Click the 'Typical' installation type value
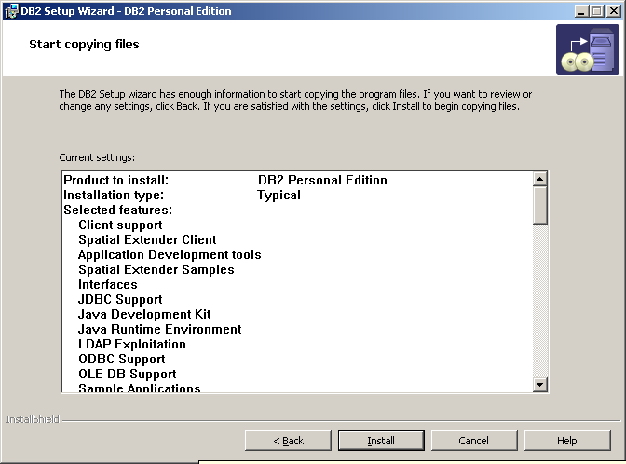This screenshot has height=464, width=626. point(279,195)
